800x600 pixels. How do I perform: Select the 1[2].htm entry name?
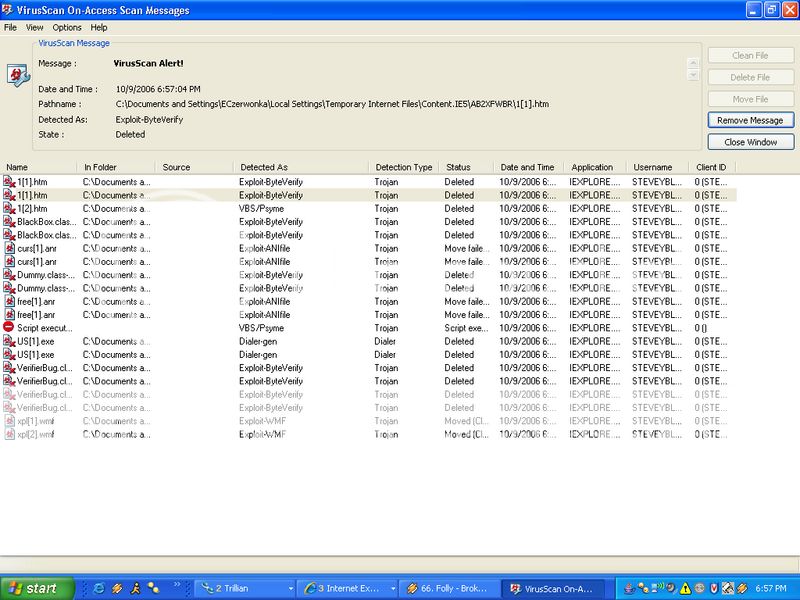click(32, 209)
